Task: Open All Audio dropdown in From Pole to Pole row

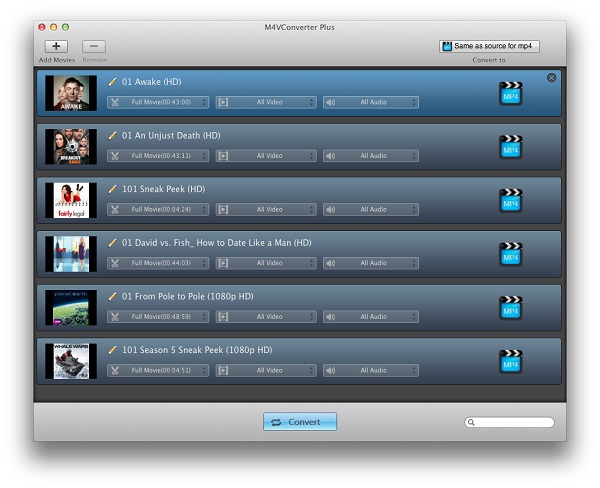Action: pyautogui.click(x=371, y=317)
